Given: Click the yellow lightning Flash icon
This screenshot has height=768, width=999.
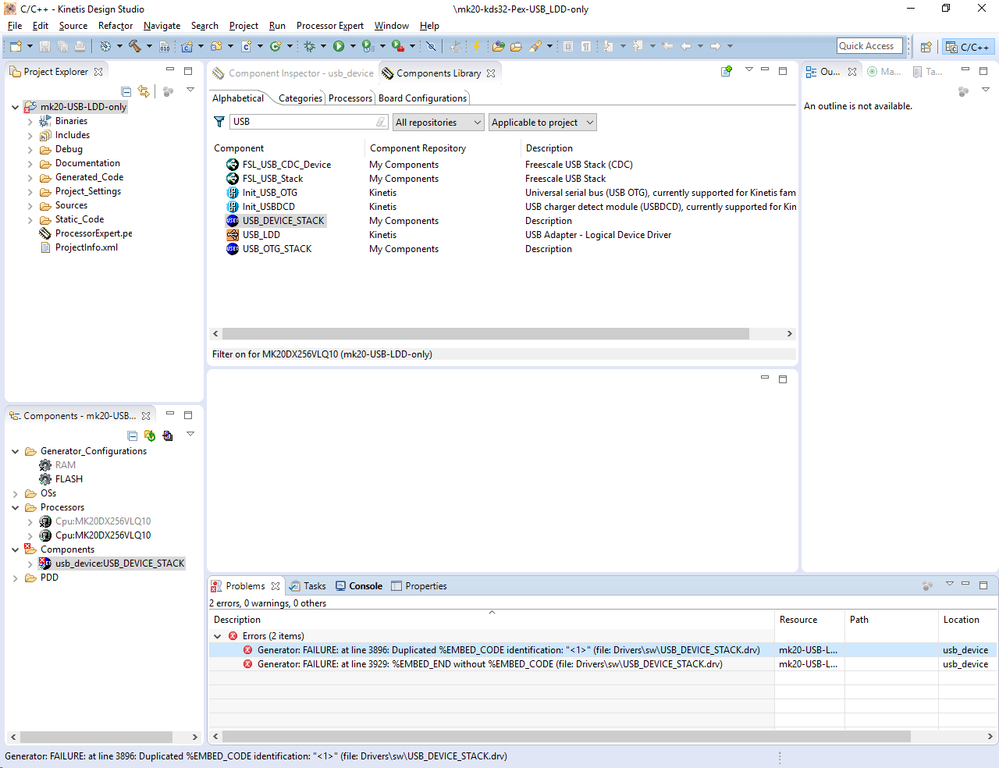Looking at the screenshot, I should [x=476, y=46].
